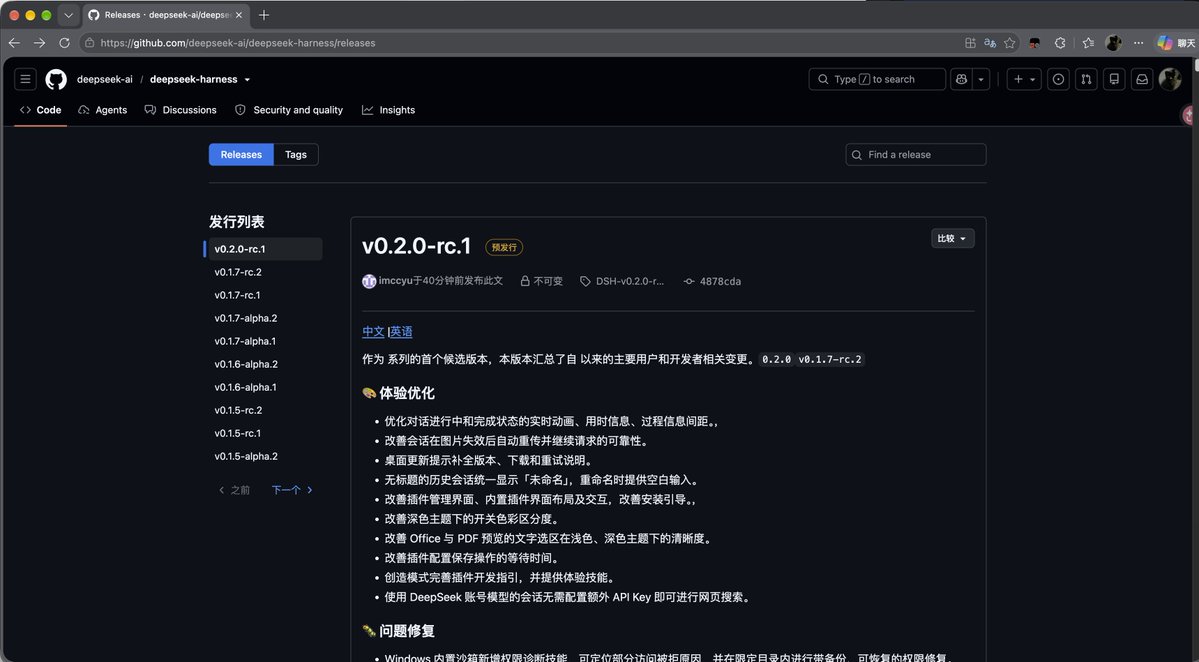Viewport: 1199px width, 662px height.
Task: Open the Copilot 聊天 chat button
Action: (x=1176, y=43)
